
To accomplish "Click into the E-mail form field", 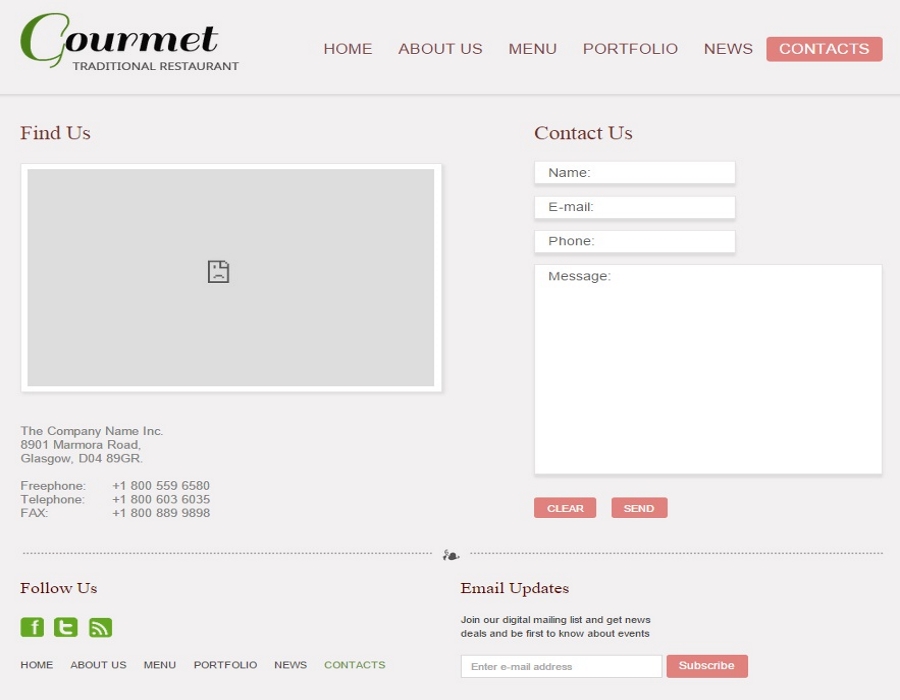I will pos(635,207).
